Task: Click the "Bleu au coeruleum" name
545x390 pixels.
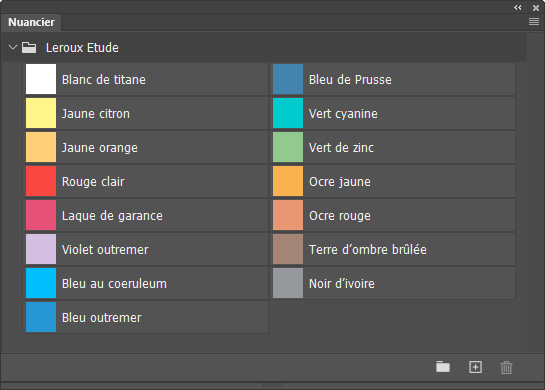Action: (114, 284)
